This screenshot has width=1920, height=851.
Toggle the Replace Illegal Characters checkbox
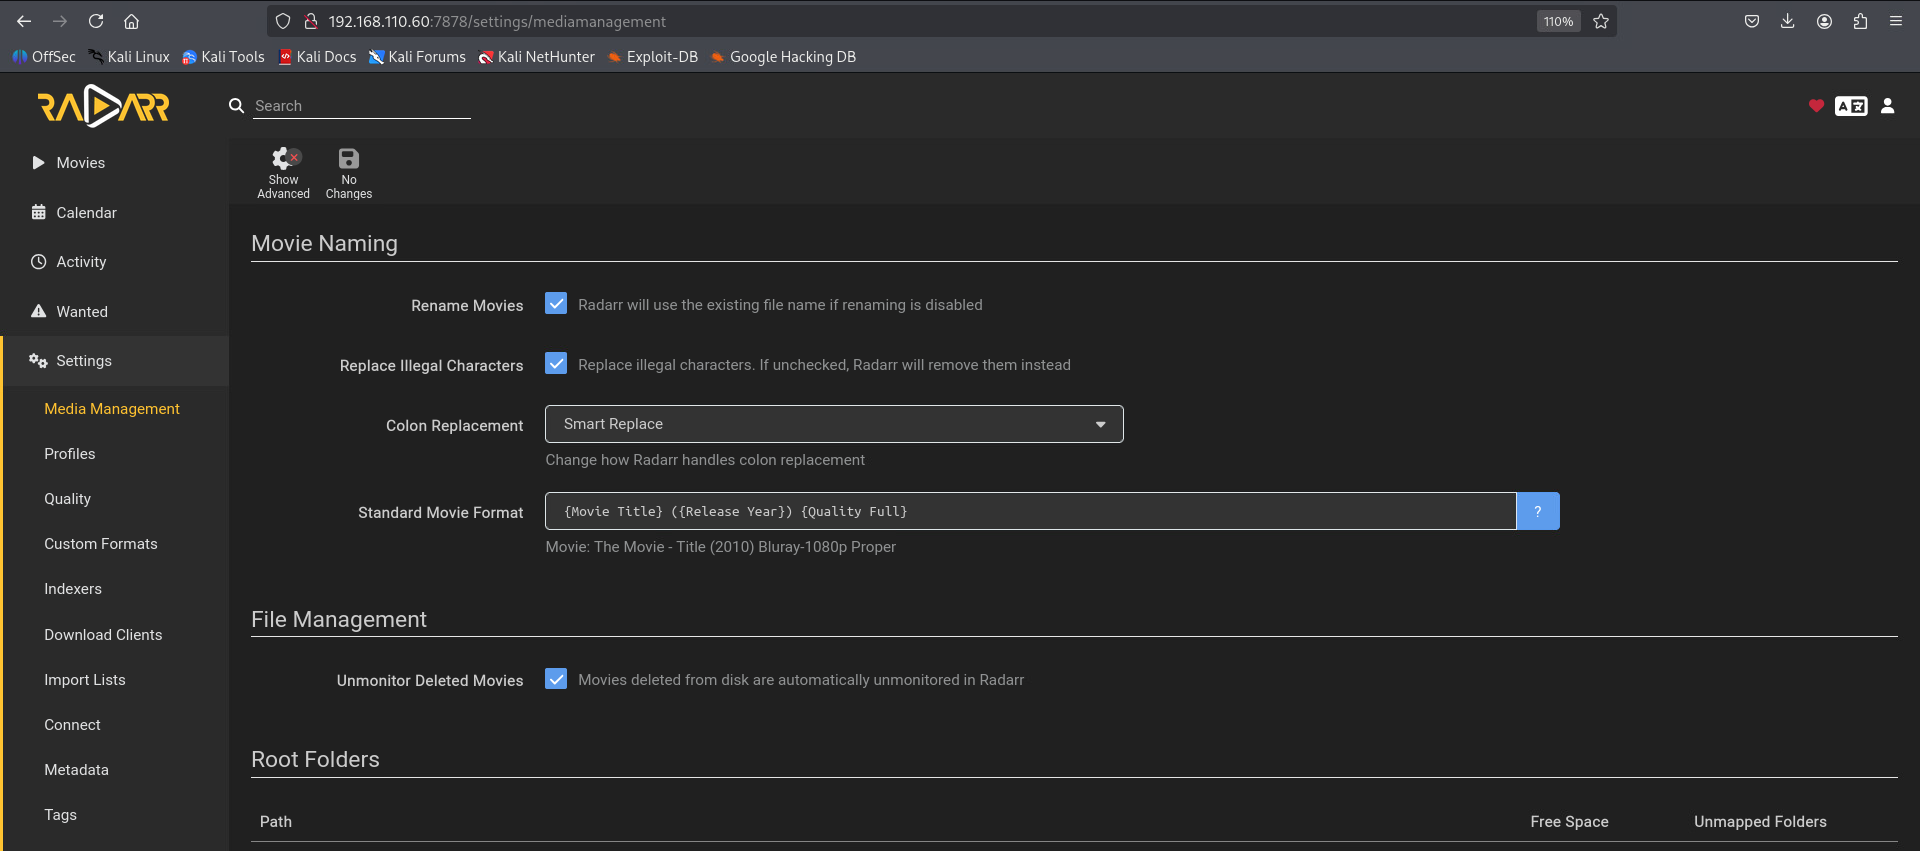[556, 364]
